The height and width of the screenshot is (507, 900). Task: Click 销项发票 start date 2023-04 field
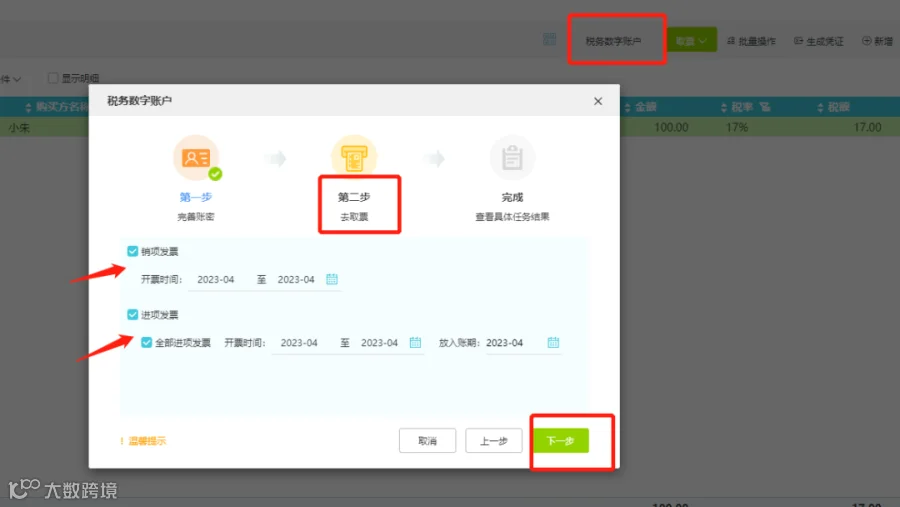216,280
